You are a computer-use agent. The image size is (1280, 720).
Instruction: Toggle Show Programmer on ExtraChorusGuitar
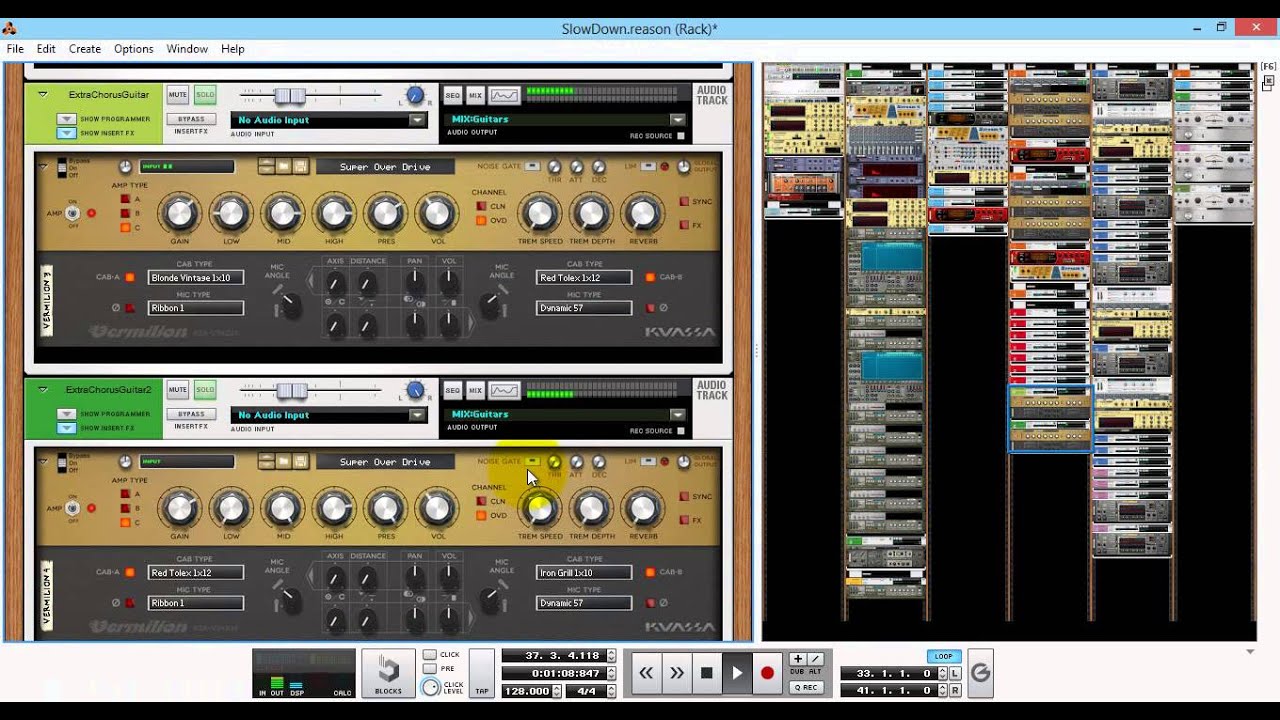pyautogui.click(x=66, y=118)
